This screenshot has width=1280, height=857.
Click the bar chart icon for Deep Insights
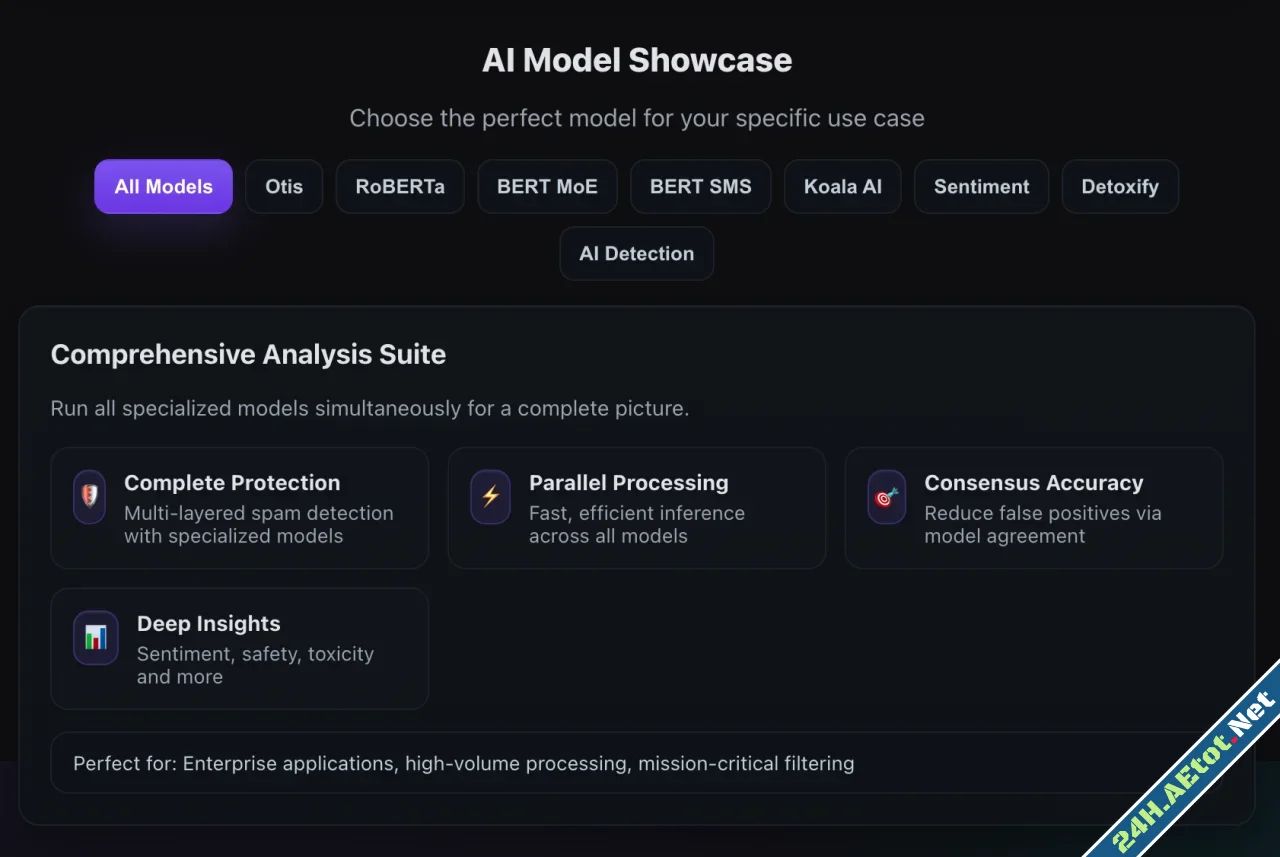click(95, 637)
